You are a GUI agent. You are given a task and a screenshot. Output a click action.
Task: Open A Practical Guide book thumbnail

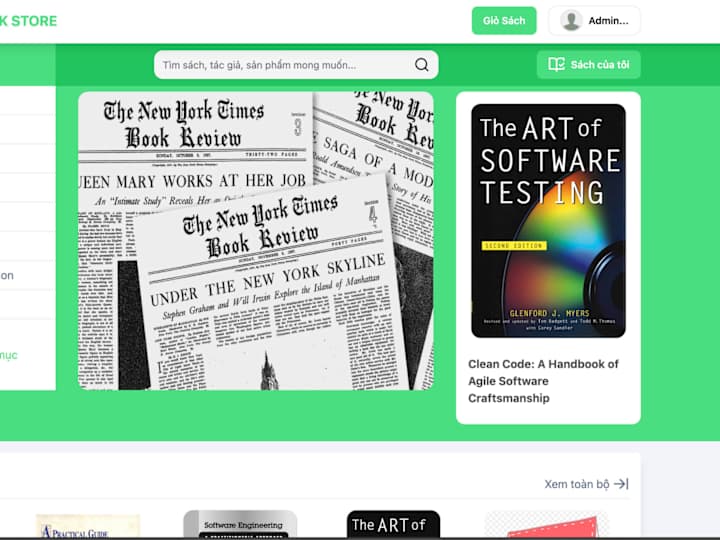point(88,526)
